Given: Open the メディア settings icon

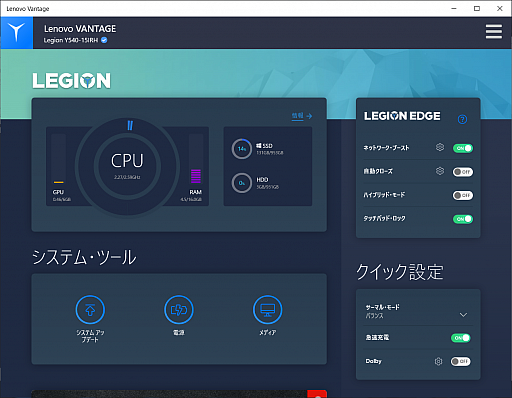Looking at the screenshot, I should click(268, 310).
